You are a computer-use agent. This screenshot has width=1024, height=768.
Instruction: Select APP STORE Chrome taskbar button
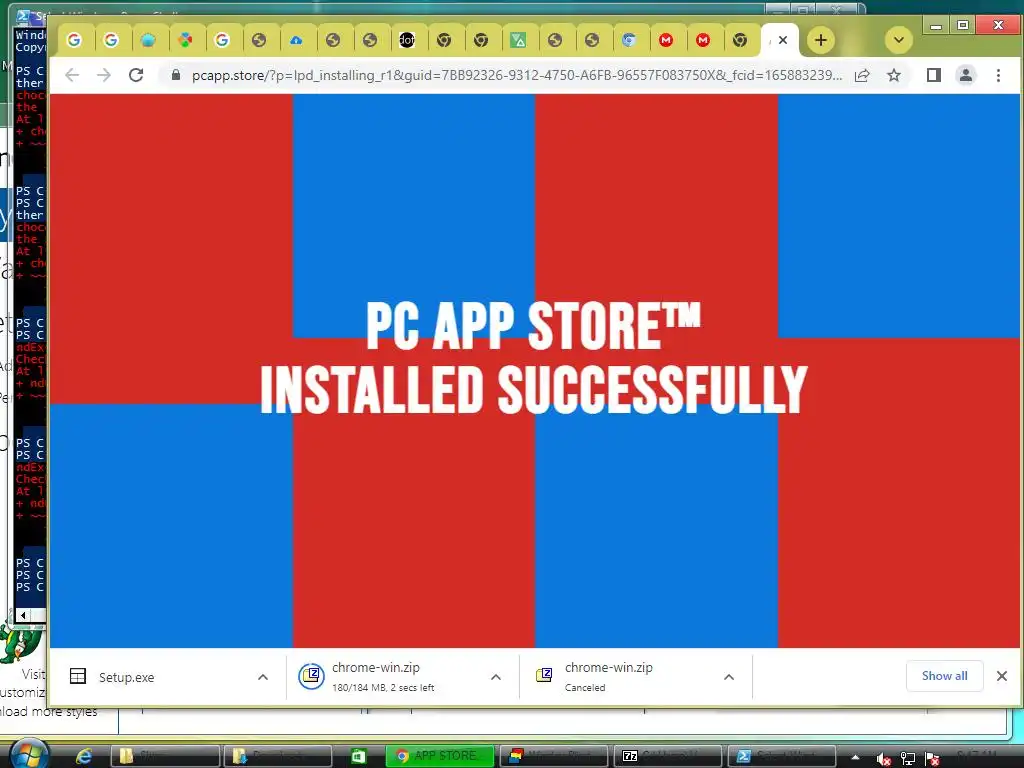tap(440, 756)
